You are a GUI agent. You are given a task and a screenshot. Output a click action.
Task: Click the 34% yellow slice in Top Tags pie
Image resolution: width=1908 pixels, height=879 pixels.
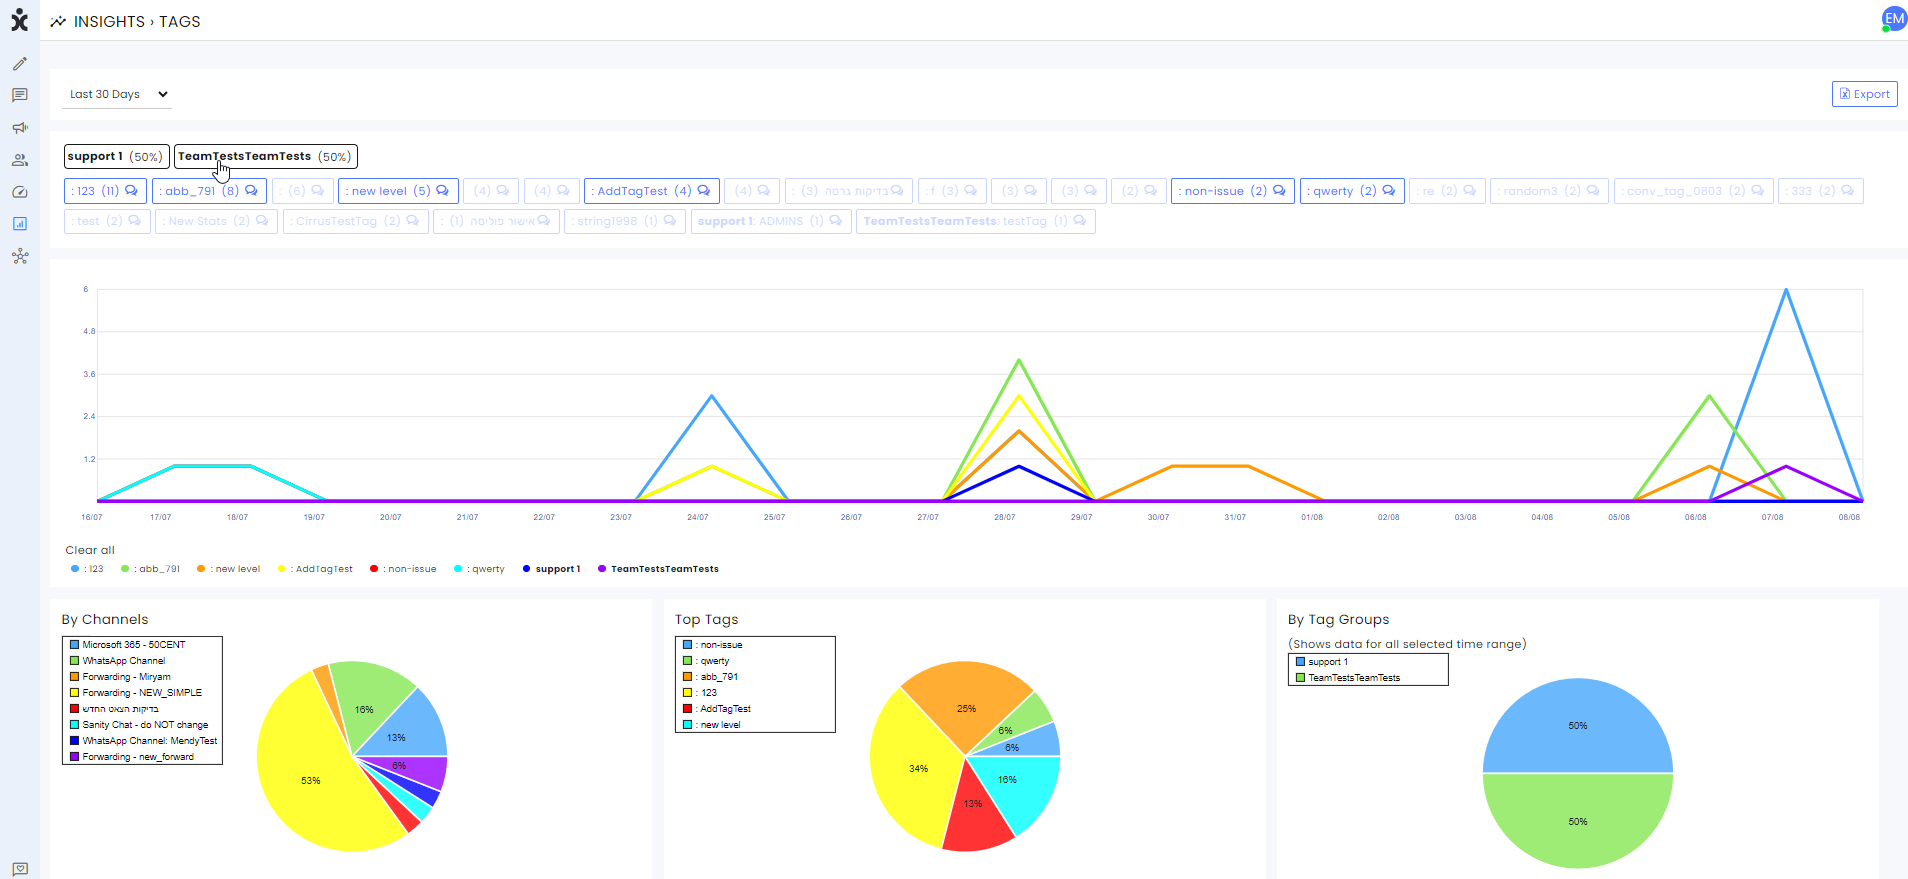tap(918, 768)
